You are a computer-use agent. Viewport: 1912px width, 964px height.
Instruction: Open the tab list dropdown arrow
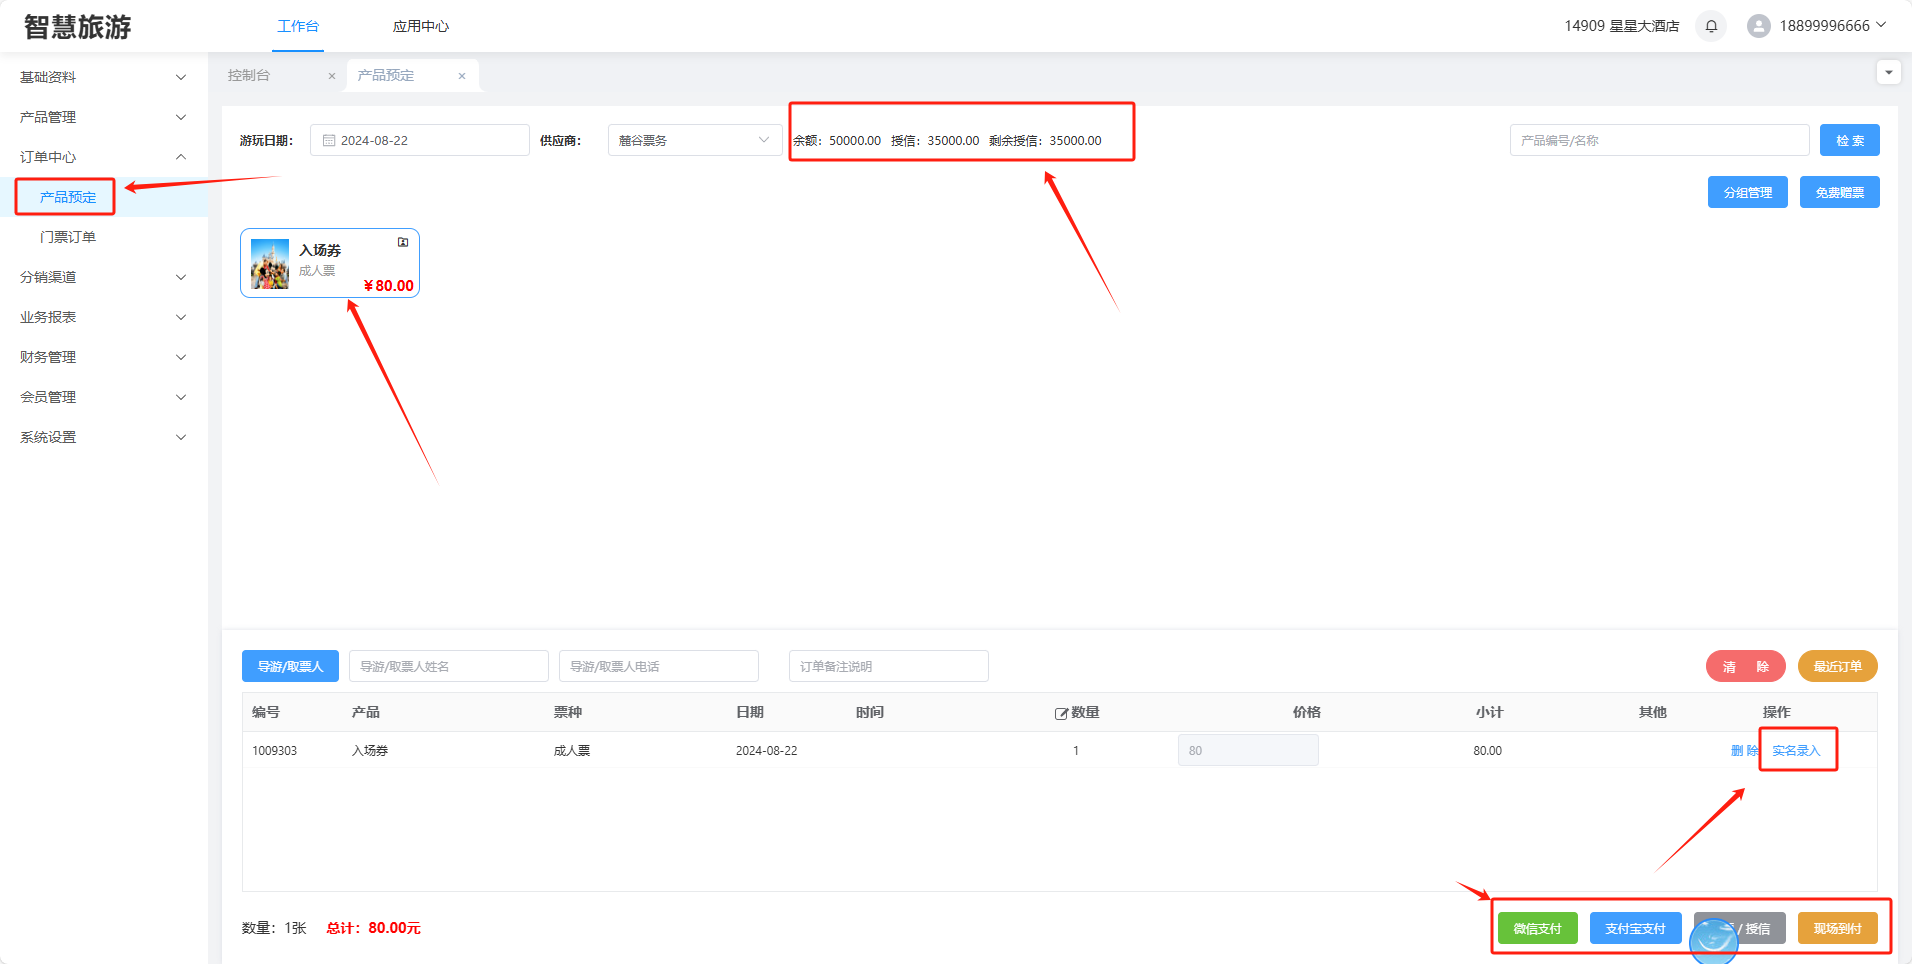click(1888, 72)
